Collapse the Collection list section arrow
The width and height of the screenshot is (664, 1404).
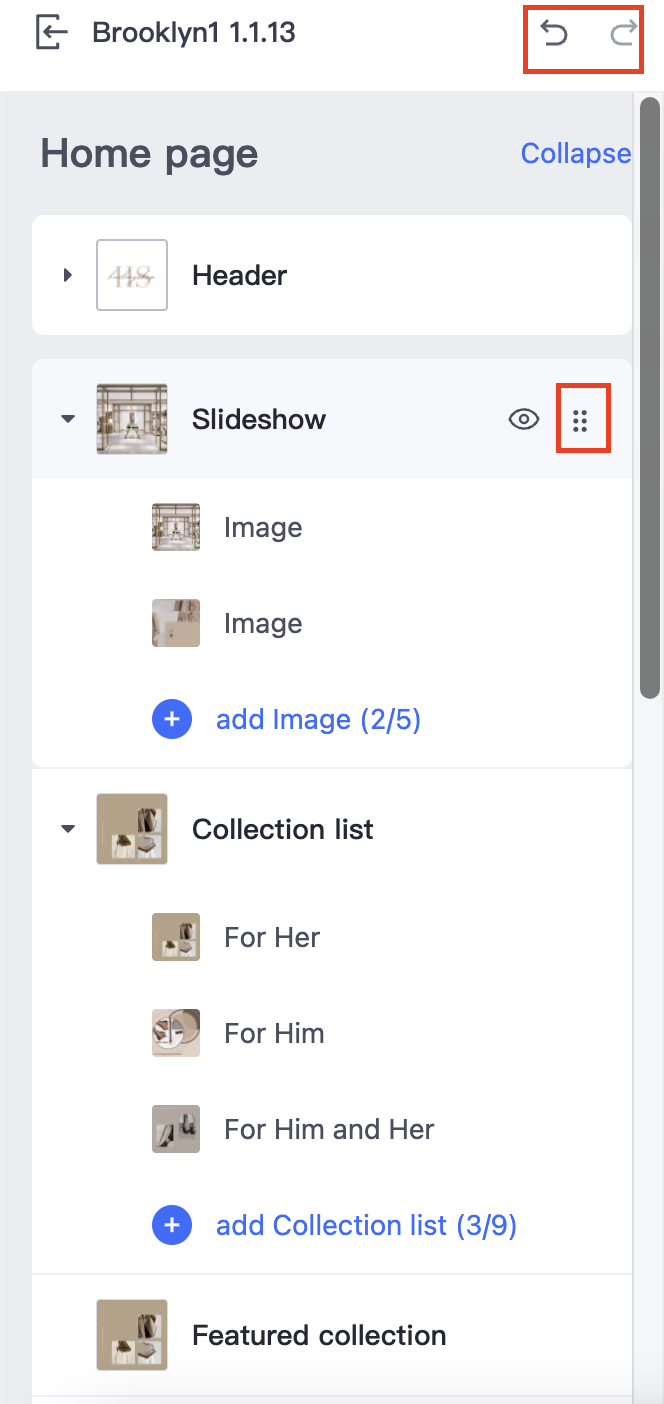pos(68,829)
